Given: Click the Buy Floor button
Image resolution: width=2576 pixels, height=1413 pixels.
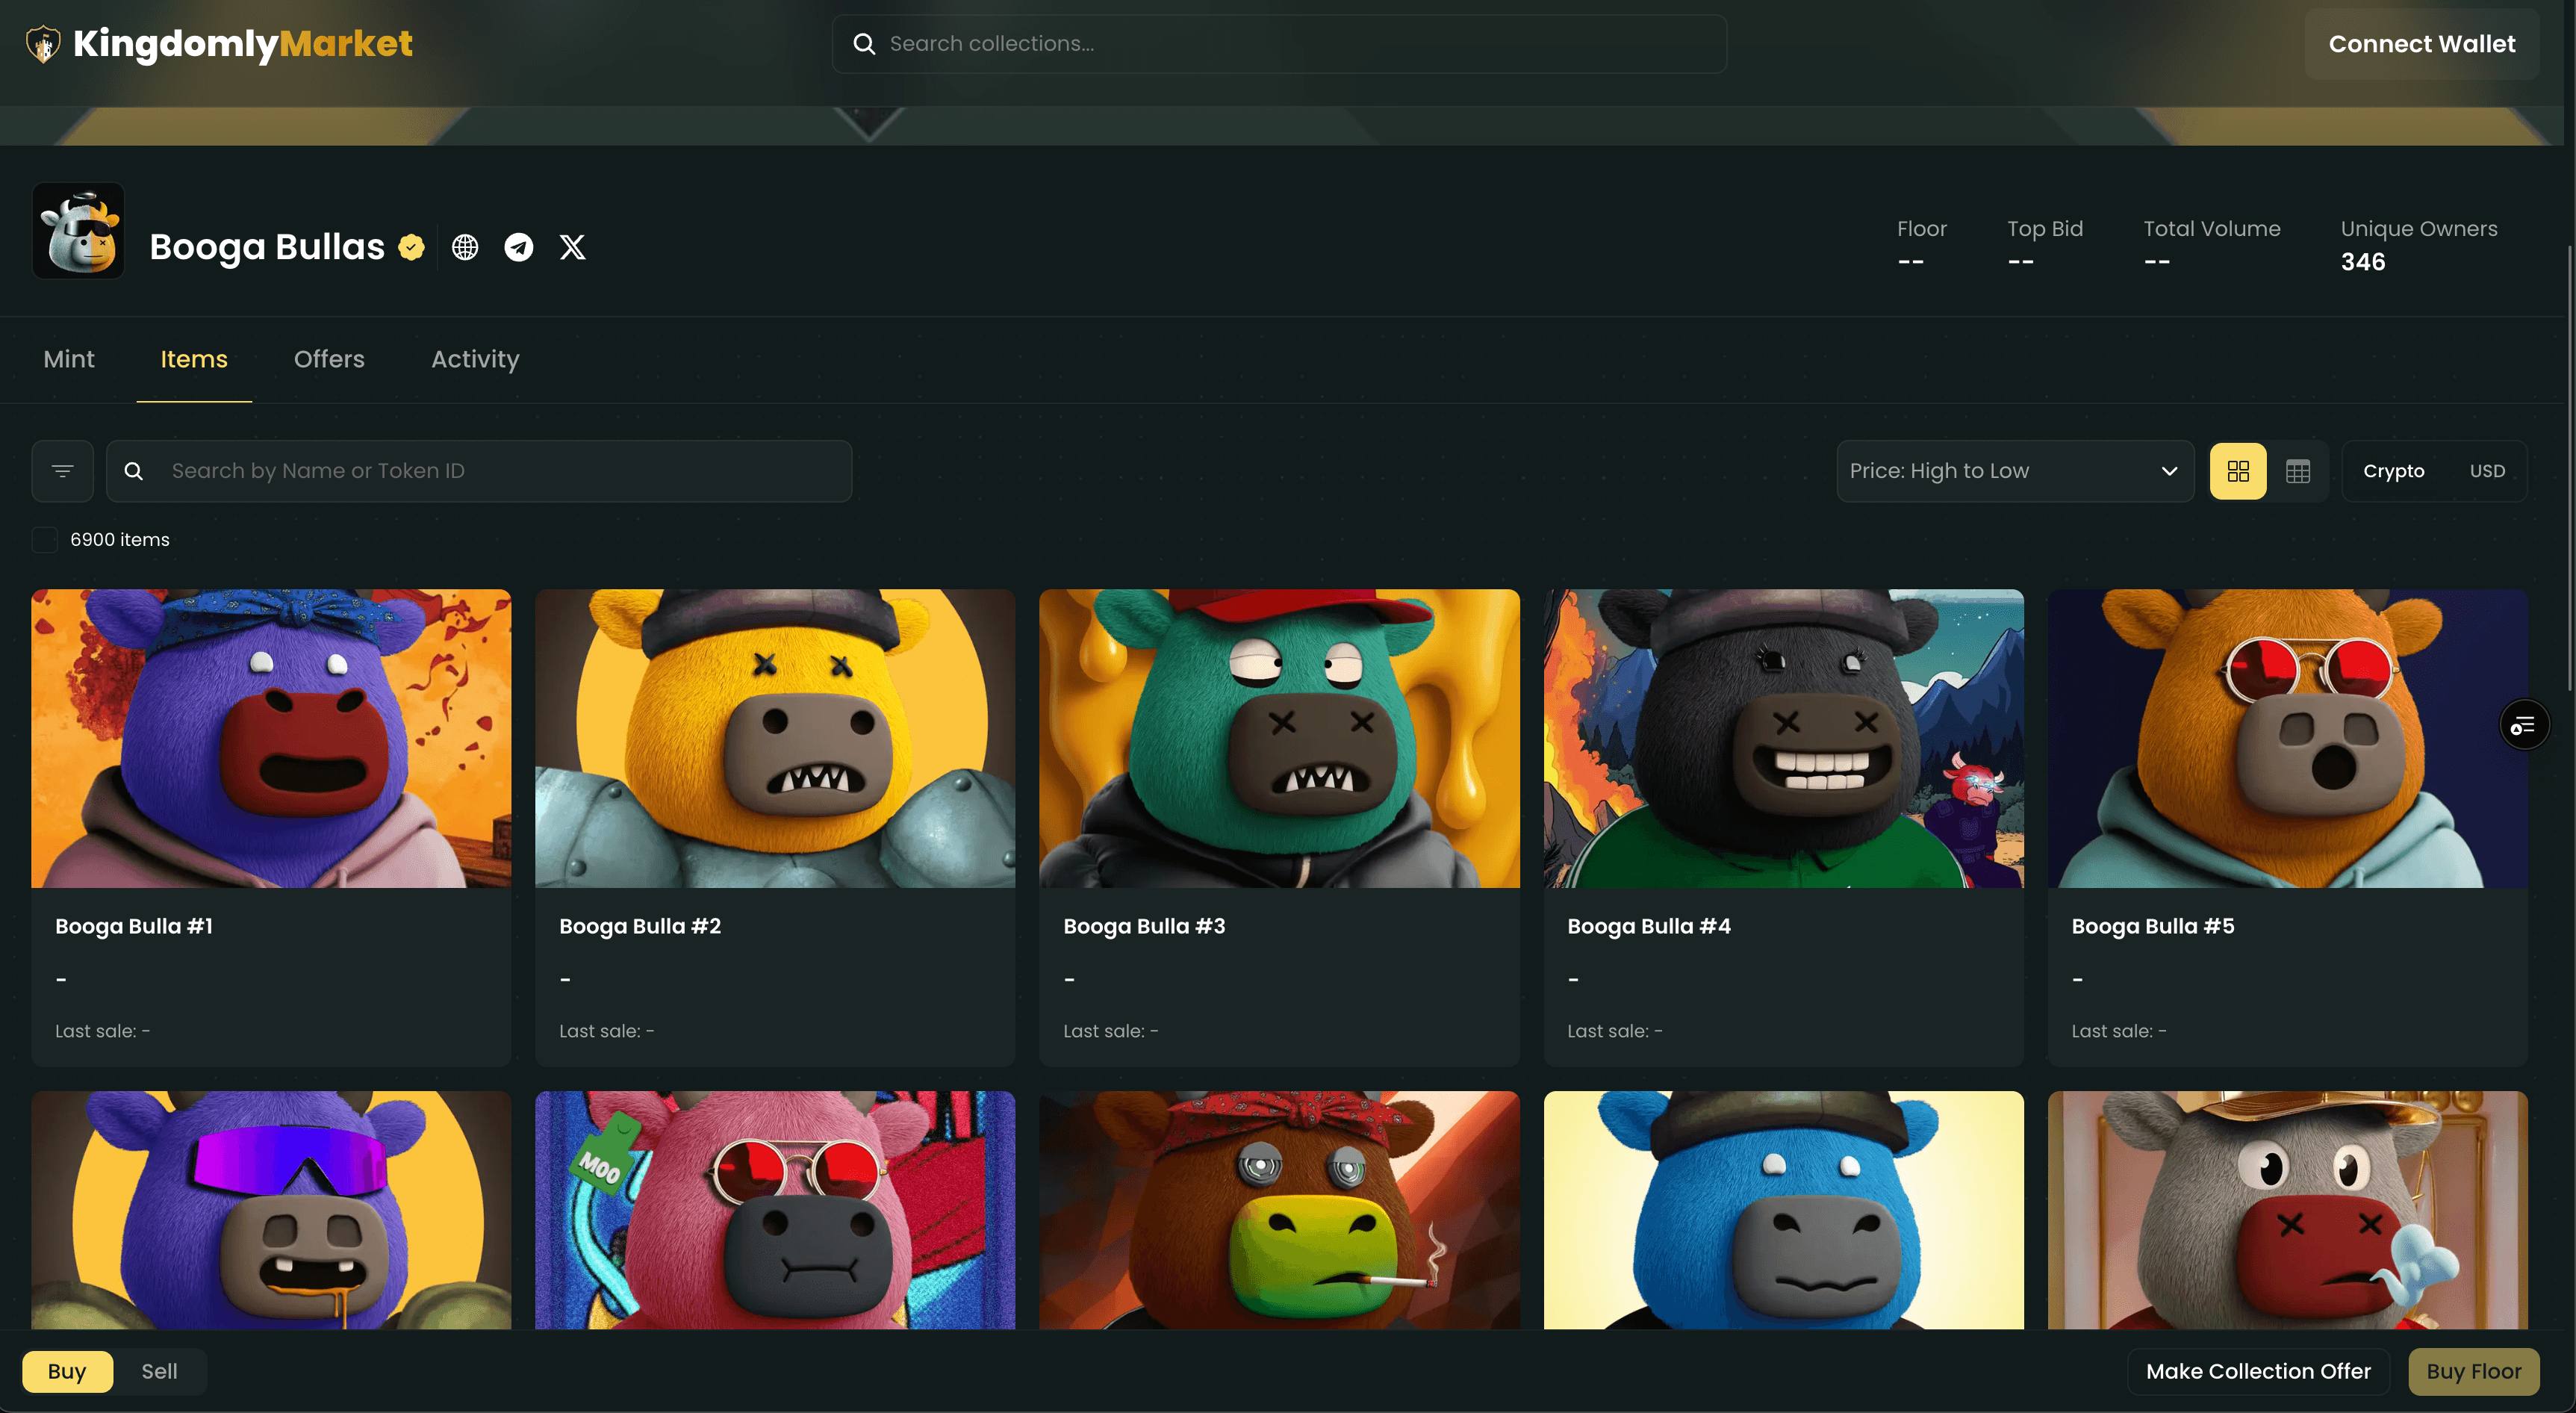Looking at the screenshot, I should tap(2473, 1371).
